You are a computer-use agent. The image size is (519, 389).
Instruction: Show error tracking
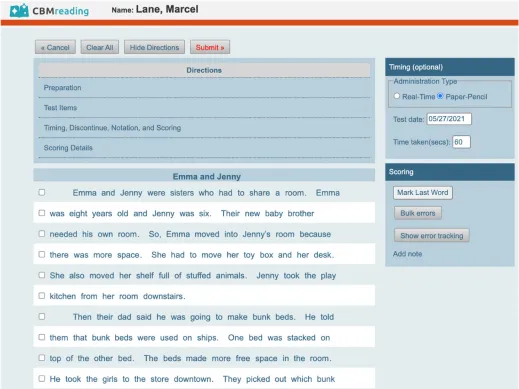tap(432, 236)
